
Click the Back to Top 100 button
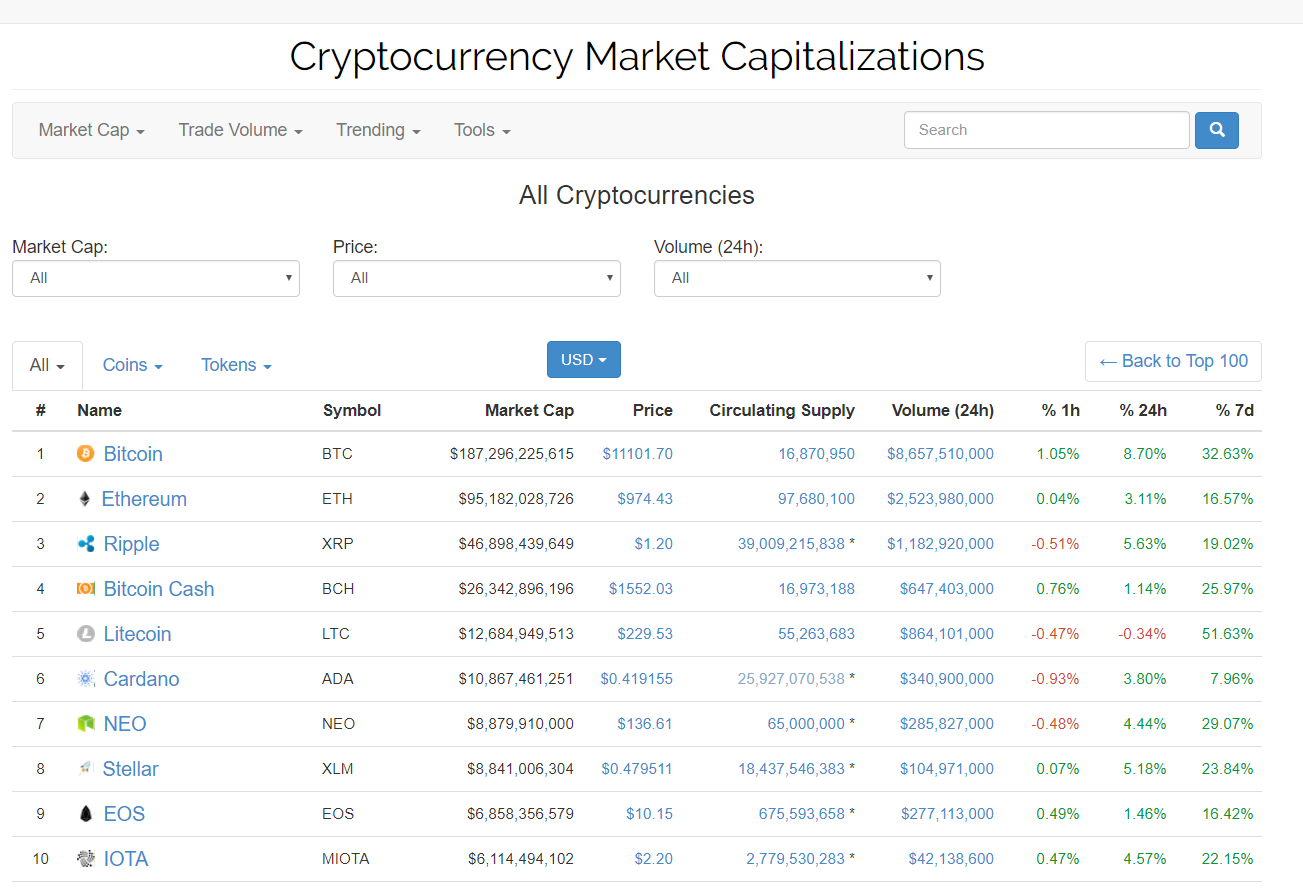(1173, 361)
